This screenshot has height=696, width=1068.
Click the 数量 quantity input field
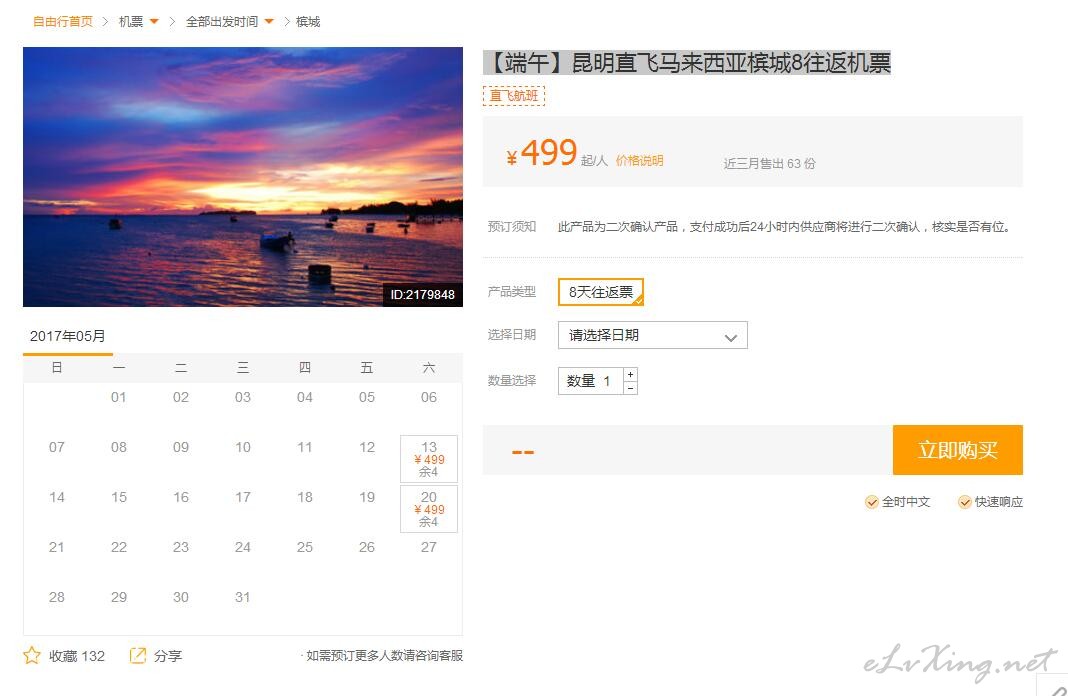(591, 381)
